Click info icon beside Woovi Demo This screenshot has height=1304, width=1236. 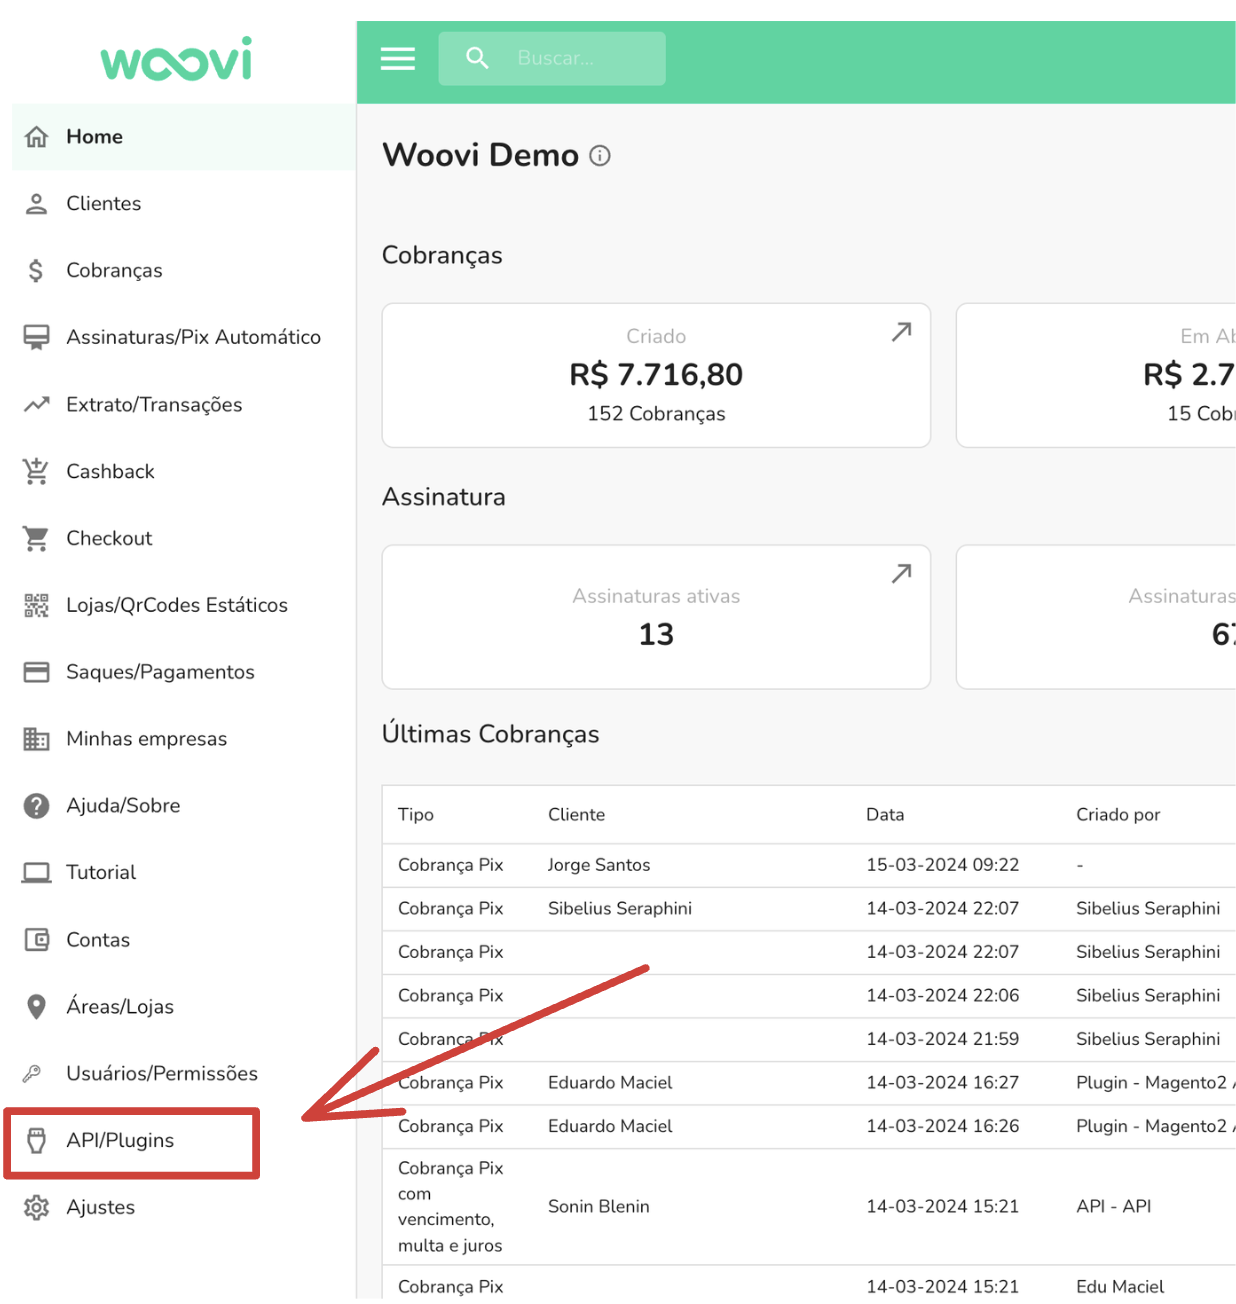600,156
